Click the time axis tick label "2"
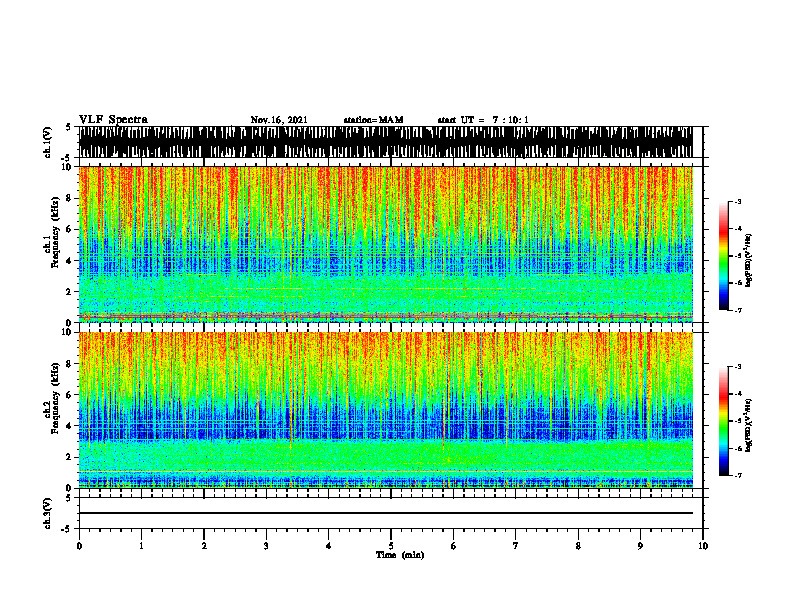The height and width of the screenshot is (612, 792). tap(204, 546)
